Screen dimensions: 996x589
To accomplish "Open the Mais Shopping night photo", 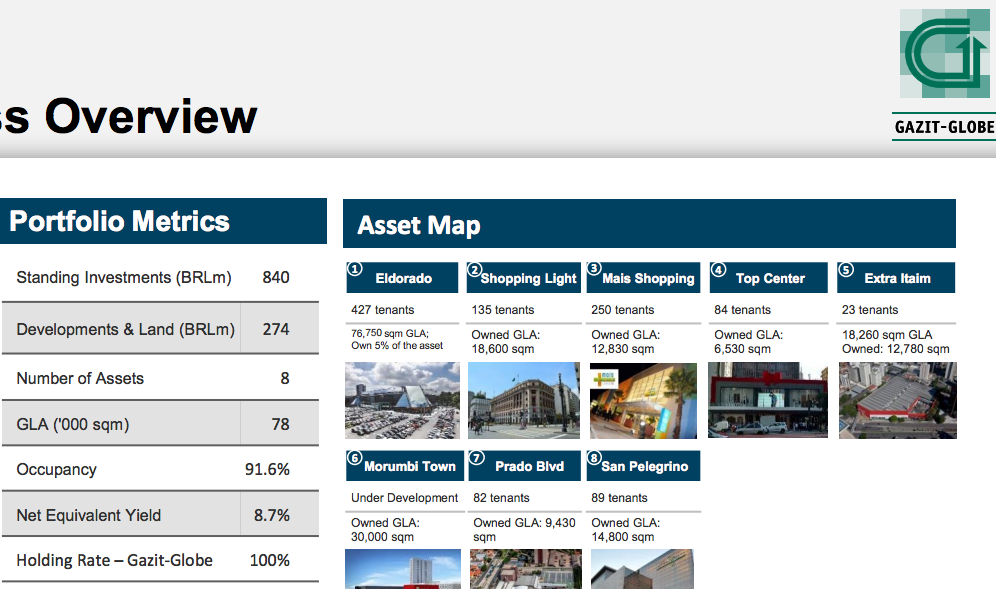I will pyautogui.click(x=643, y=400).
